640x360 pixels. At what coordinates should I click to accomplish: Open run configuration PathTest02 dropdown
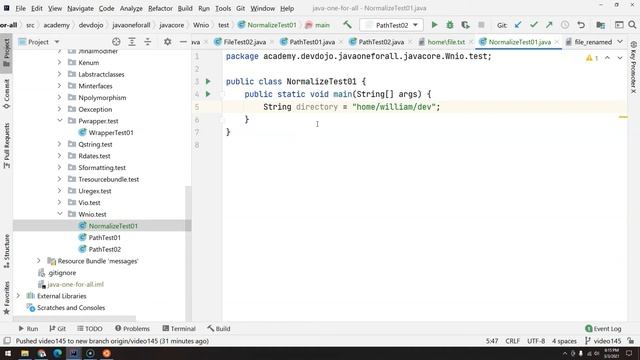(x=391, y=25)
